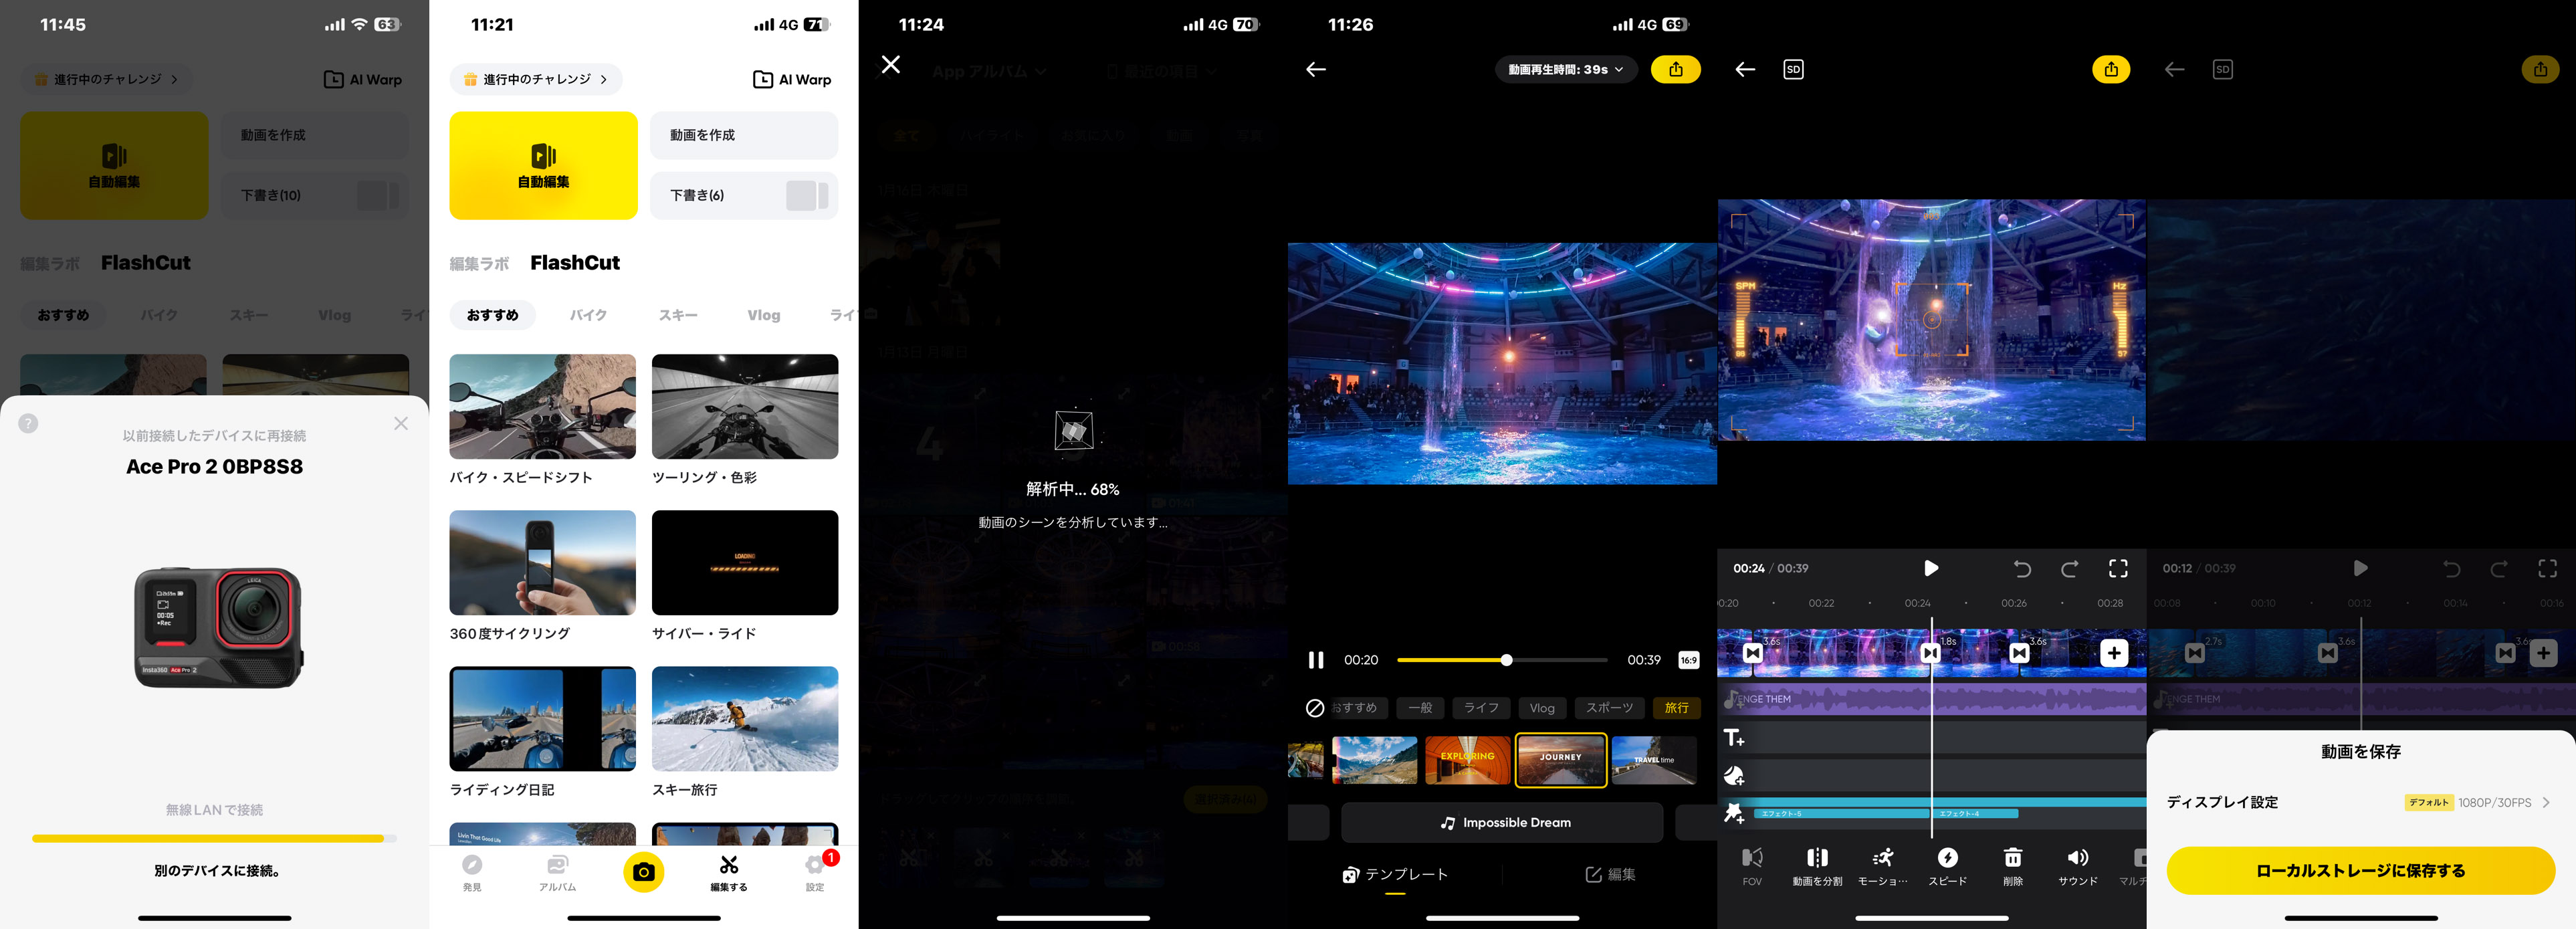The height and width of the screenshot is (929, 2576).
Task: Tap 別のデバイスに接続。 link
Action: (x=215, y=870)
